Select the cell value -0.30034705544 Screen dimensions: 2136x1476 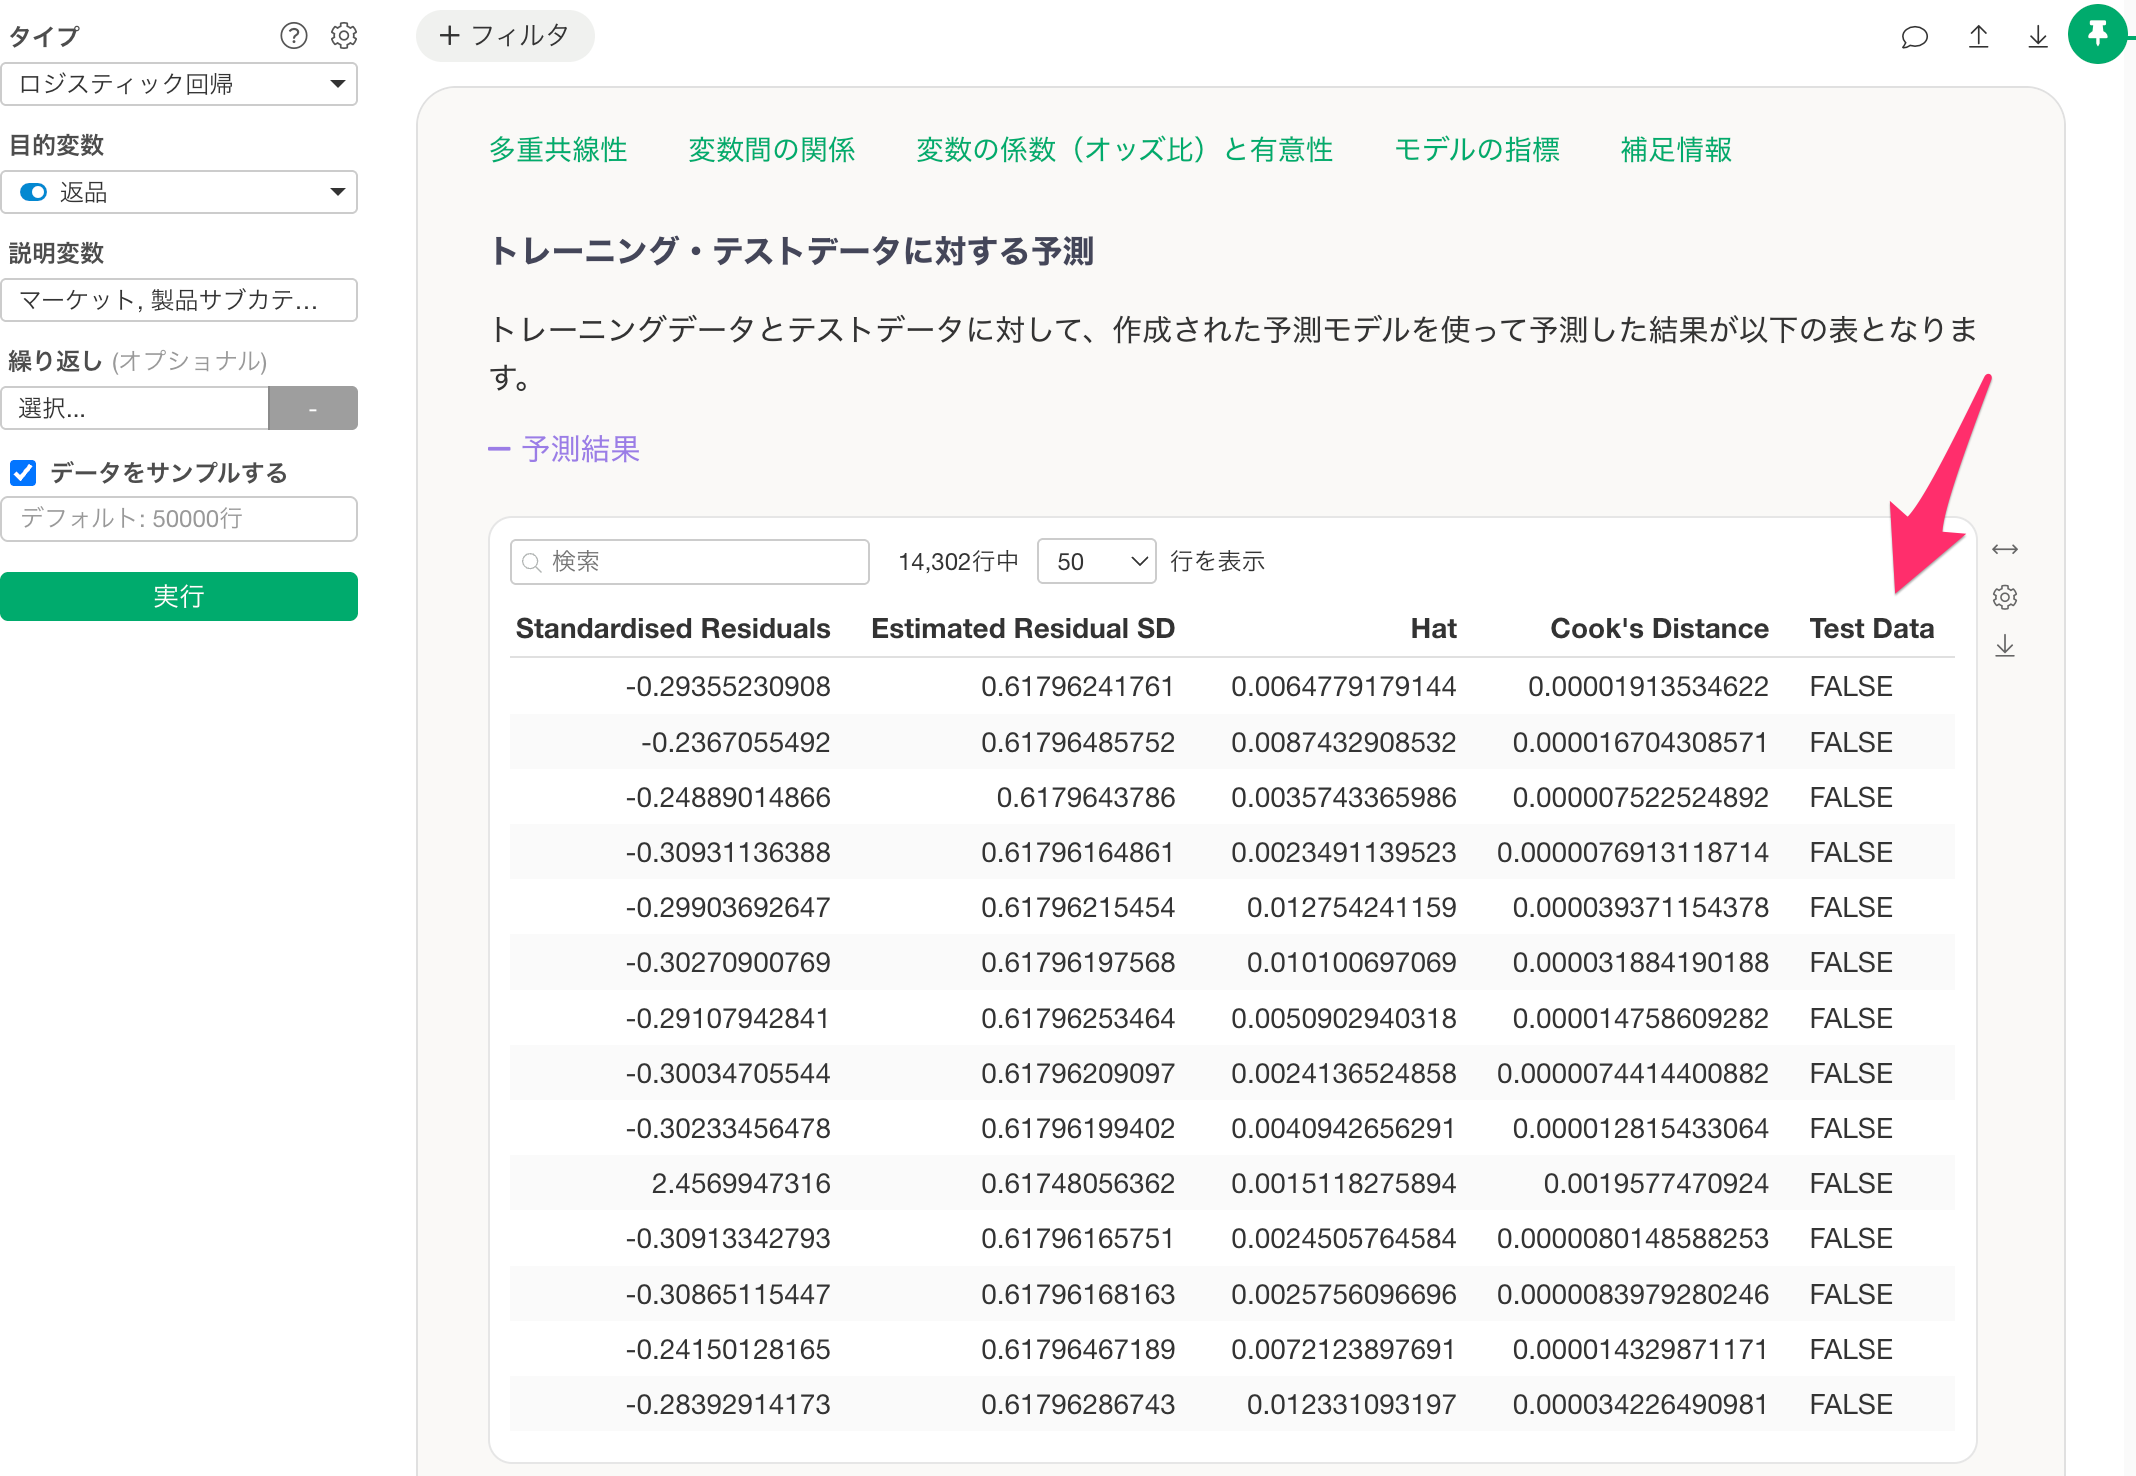pos(728,1073)
